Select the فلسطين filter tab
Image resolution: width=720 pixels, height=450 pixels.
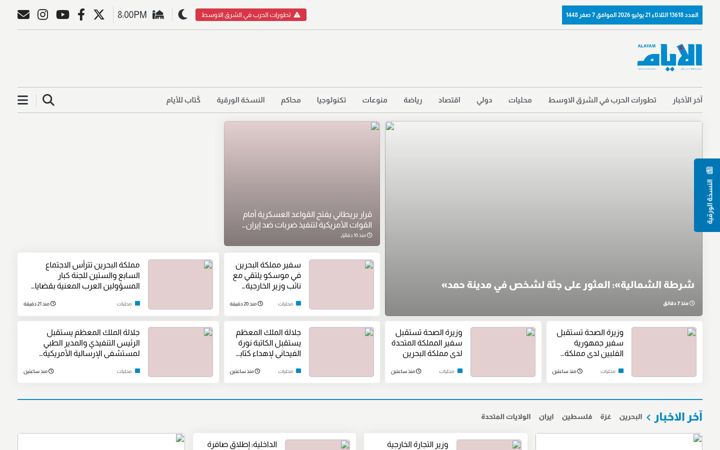(577, 417)
